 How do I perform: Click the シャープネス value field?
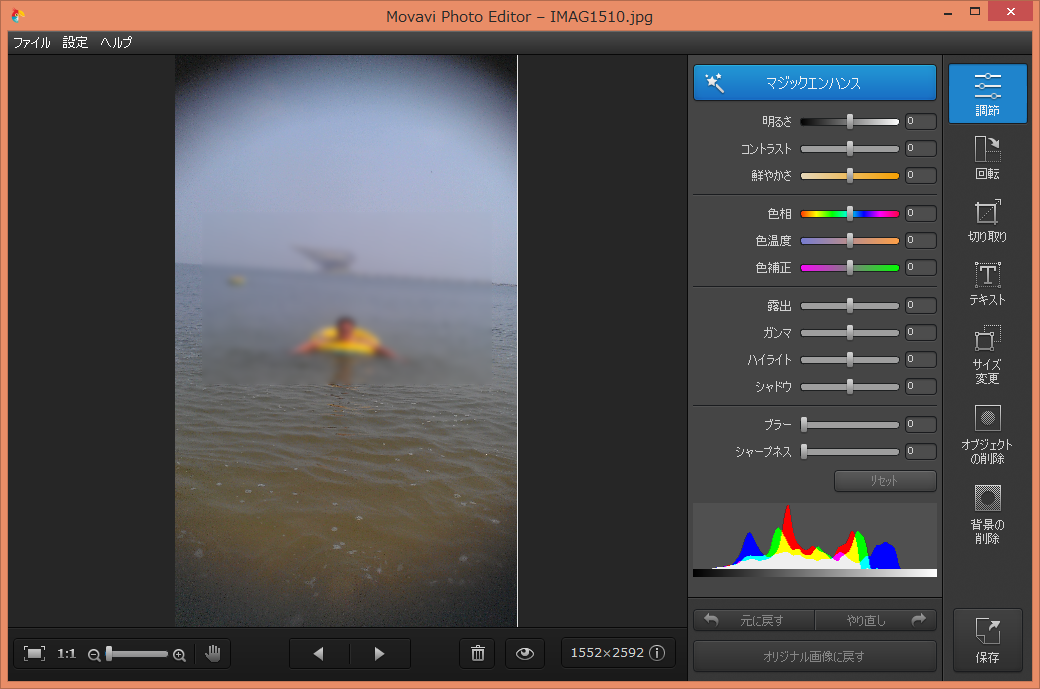921,452
